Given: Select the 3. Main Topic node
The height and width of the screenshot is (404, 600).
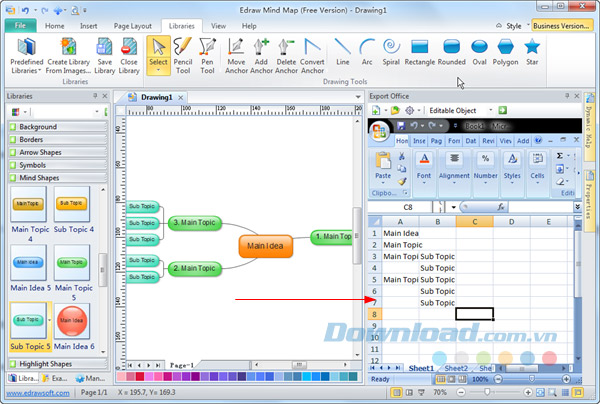Looking at the screenshot, I should (194, 223).
